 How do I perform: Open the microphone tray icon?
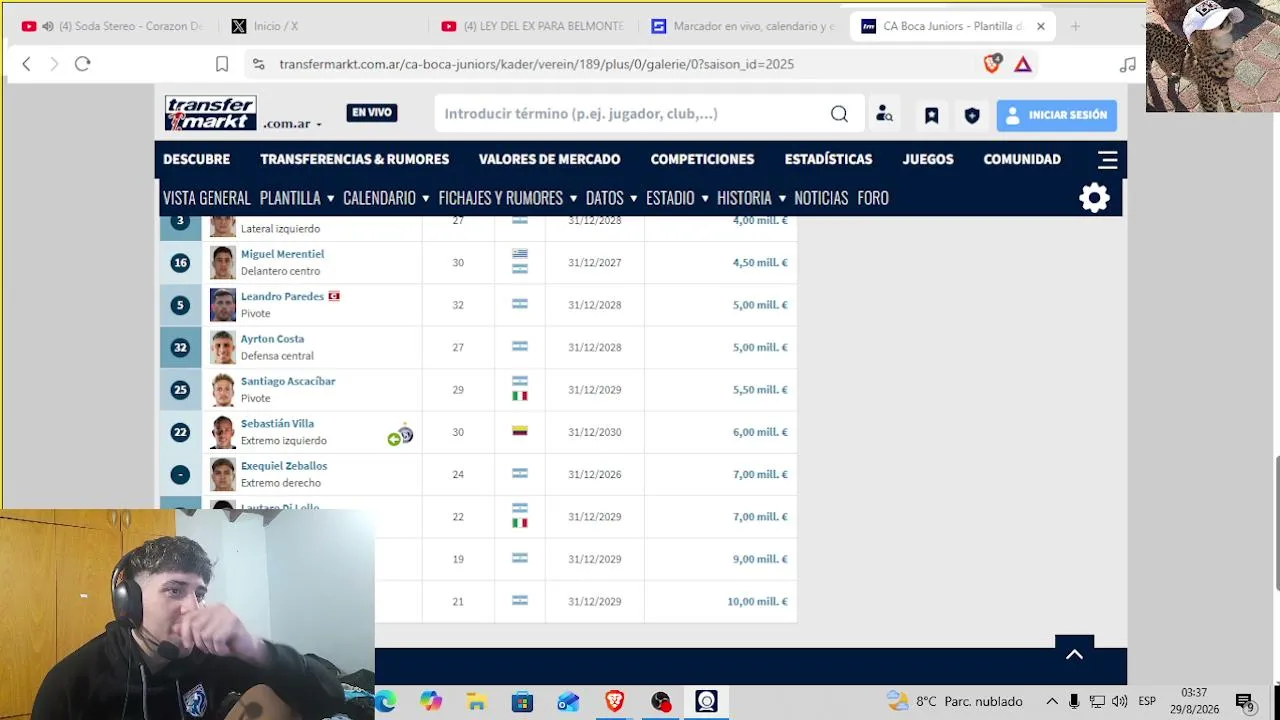[x=1074, y=701]
